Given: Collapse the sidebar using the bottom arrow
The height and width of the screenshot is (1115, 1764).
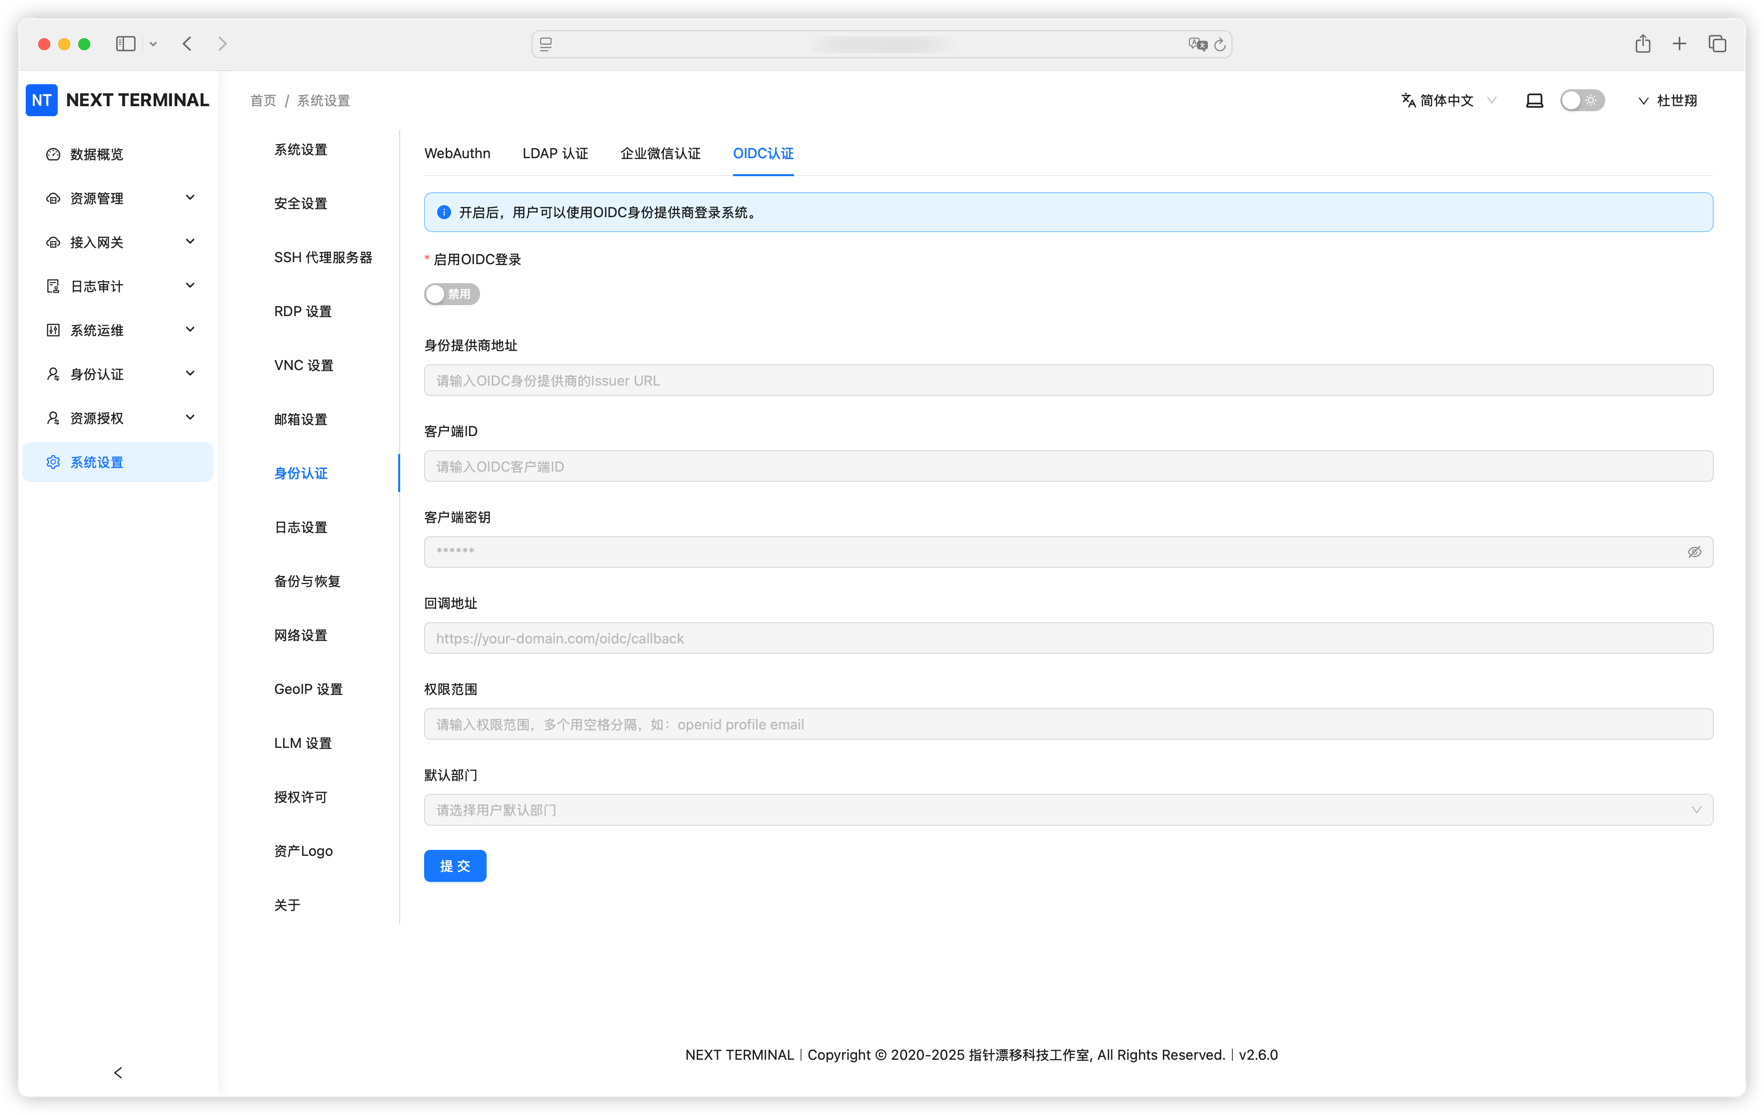Looking at the screenshot, I should tap(117, 1072).
